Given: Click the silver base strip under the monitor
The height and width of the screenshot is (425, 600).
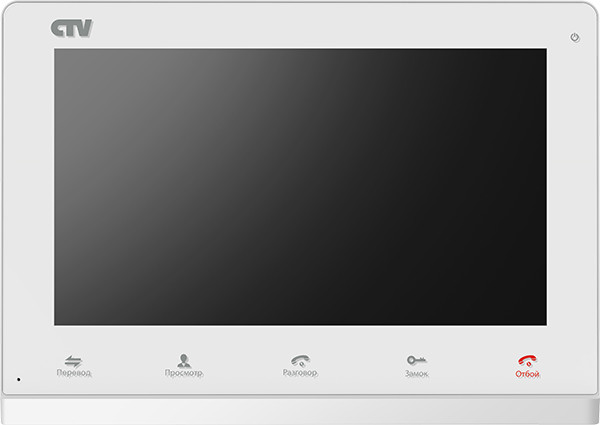Looking at the screenshot, I should point(300,411).
